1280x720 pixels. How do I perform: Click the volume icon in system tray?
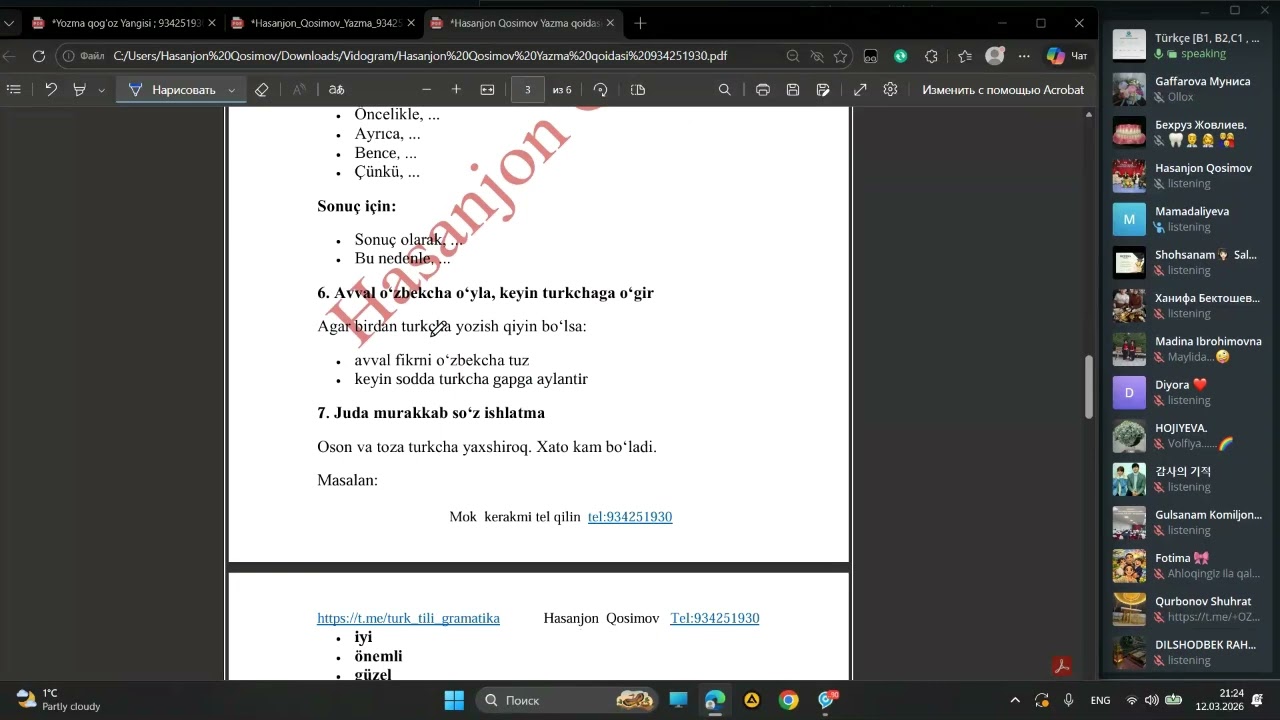(x=1151, y=700)
